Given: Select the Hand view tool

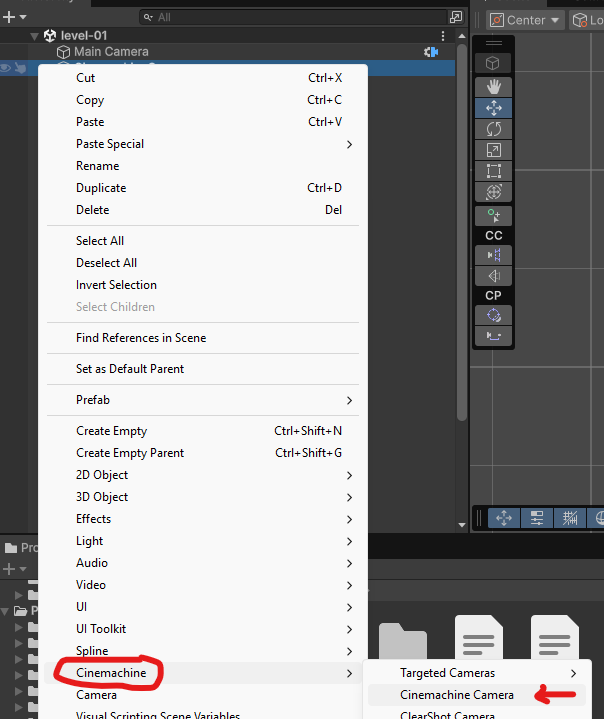Looking at the screenshot, I should click(x=493, y=87).
